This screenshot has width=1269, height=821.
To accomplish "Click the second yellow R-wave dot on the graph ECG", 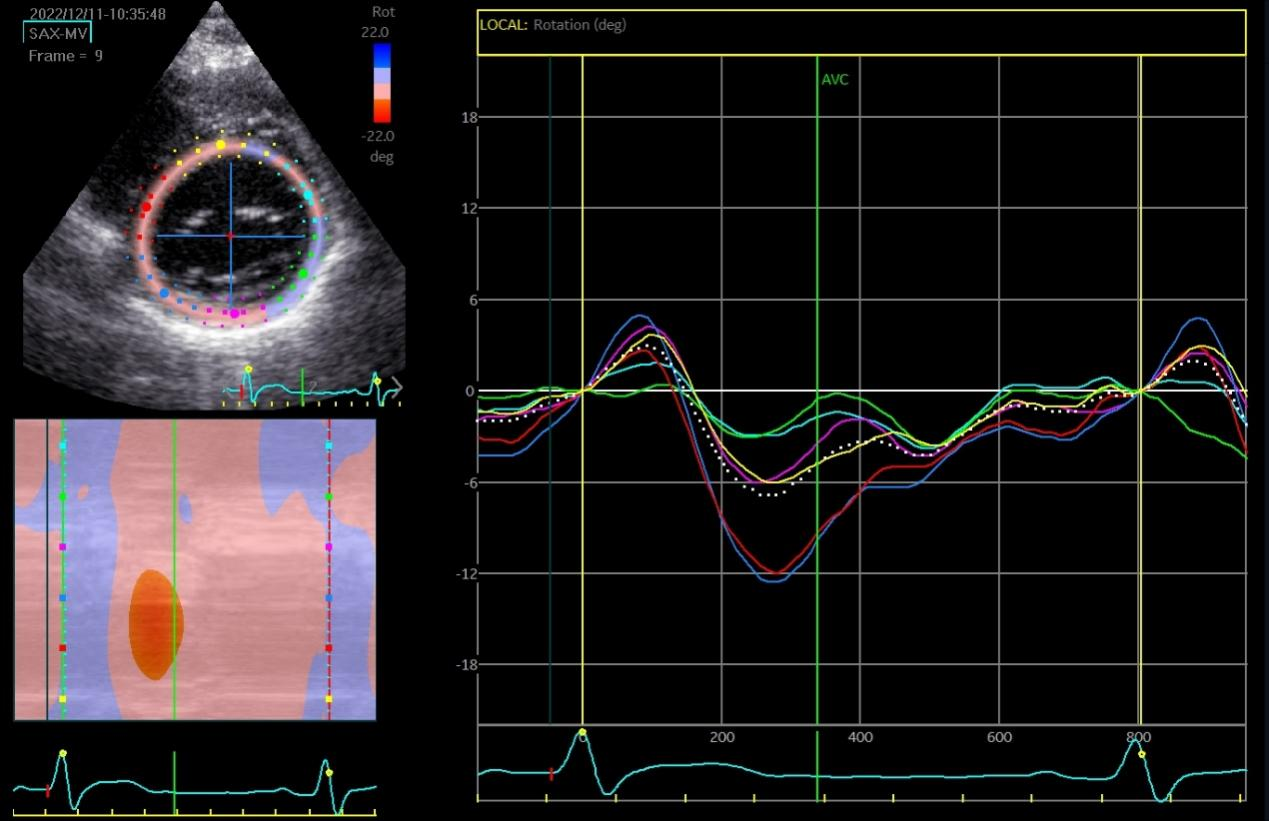I will (x=1142, y=755).
